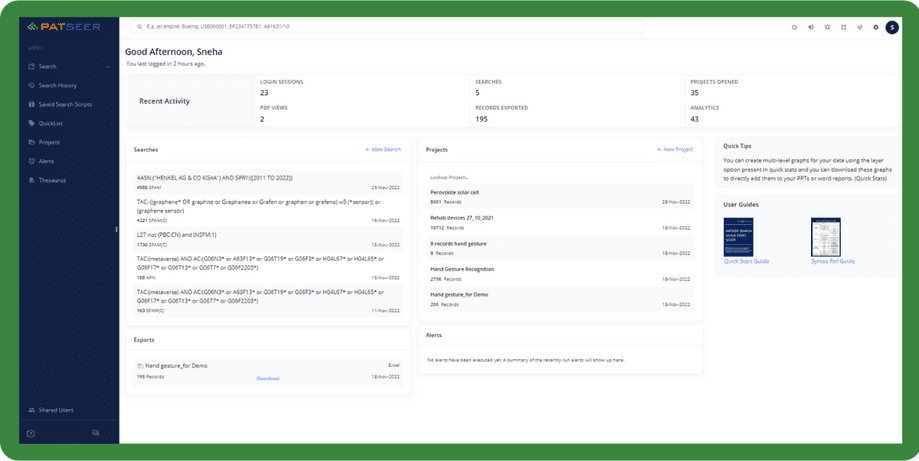
Task: Open the four-squares grid icon
Action: pyautogui.click(x=843, y=27)
